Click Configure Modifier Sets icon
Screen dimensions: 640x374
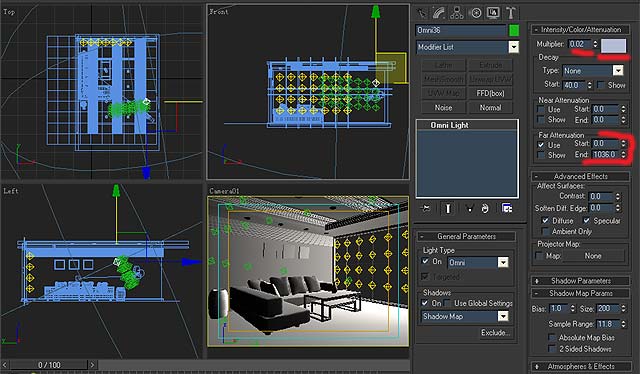coord(507,209)
